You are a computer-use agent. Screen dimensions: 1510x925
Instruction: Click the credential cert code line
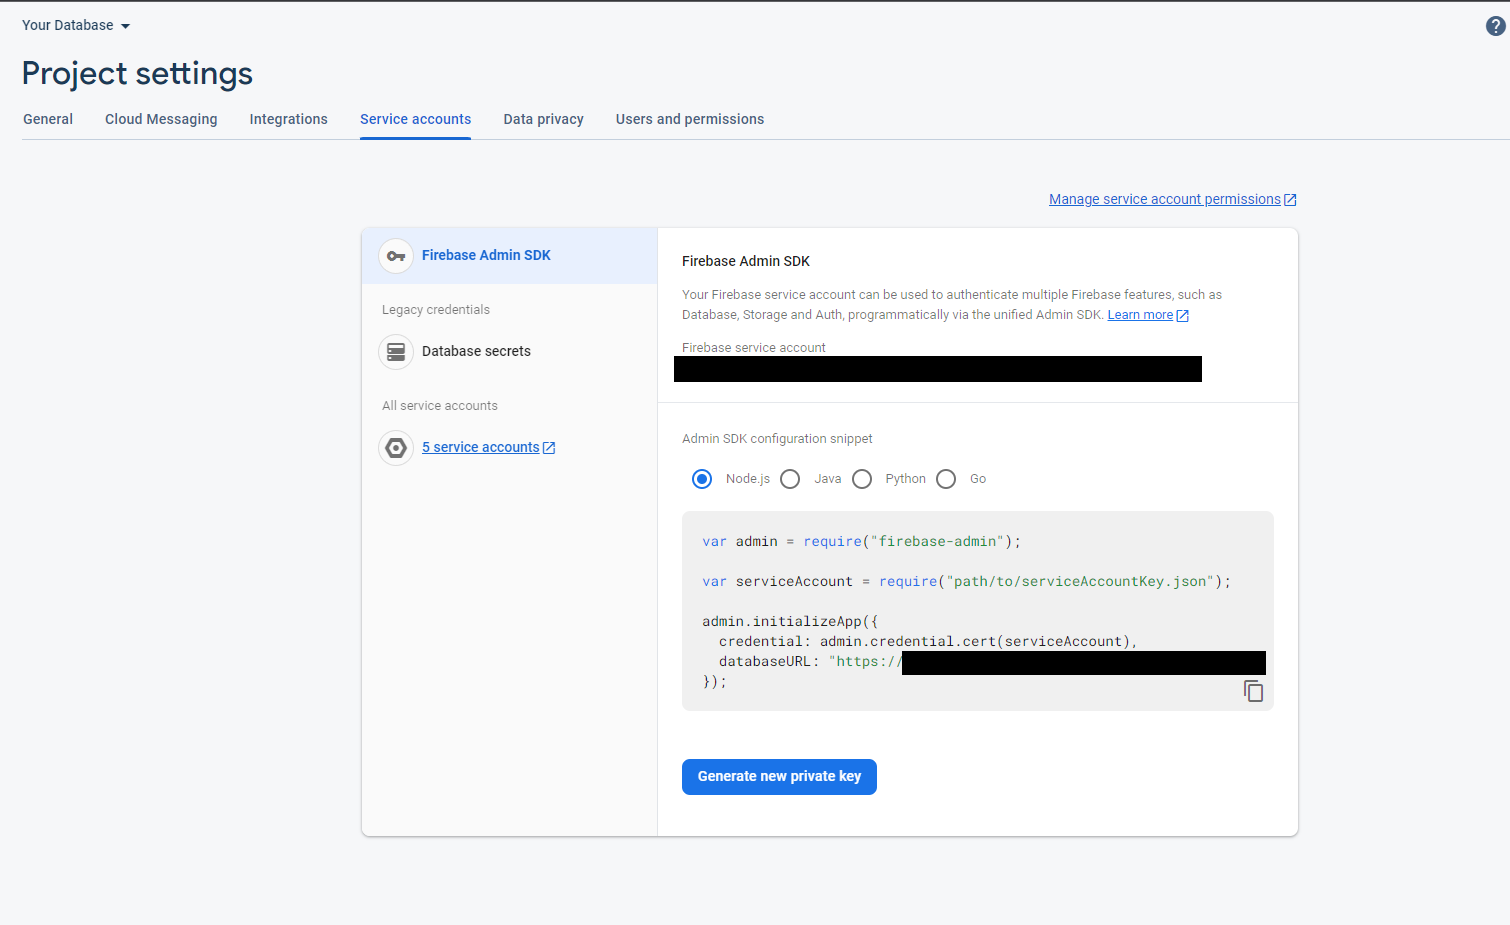coord(928,642)
